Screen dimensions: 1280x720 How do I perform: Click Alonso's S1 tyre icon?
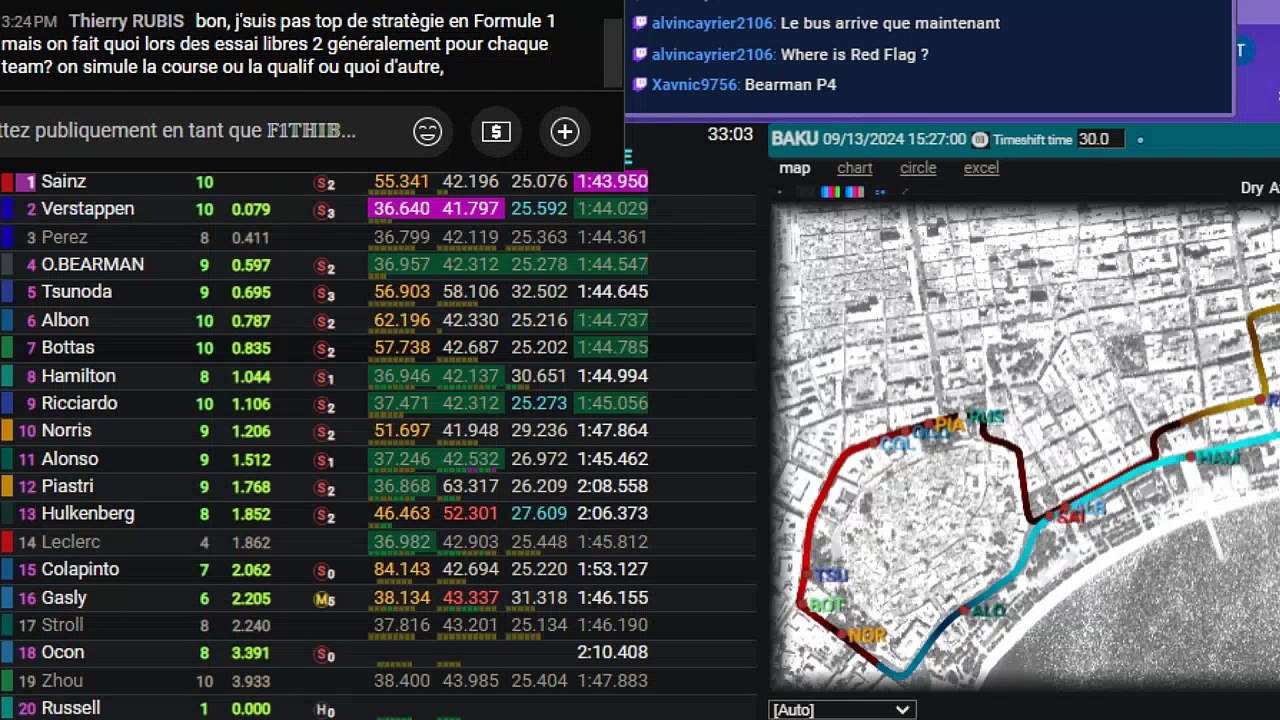click(325, 461)
